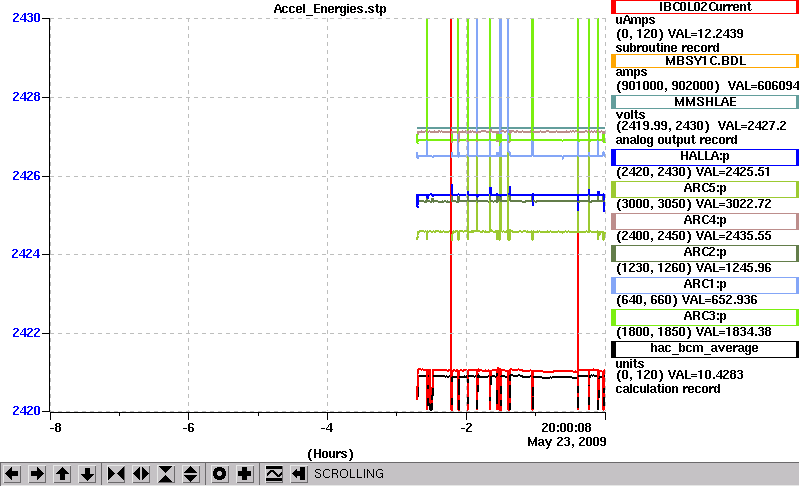Click the Accel_Energies.stp graph title
The width and height of the screenshot is (799, 486).
tap(330, 9)
